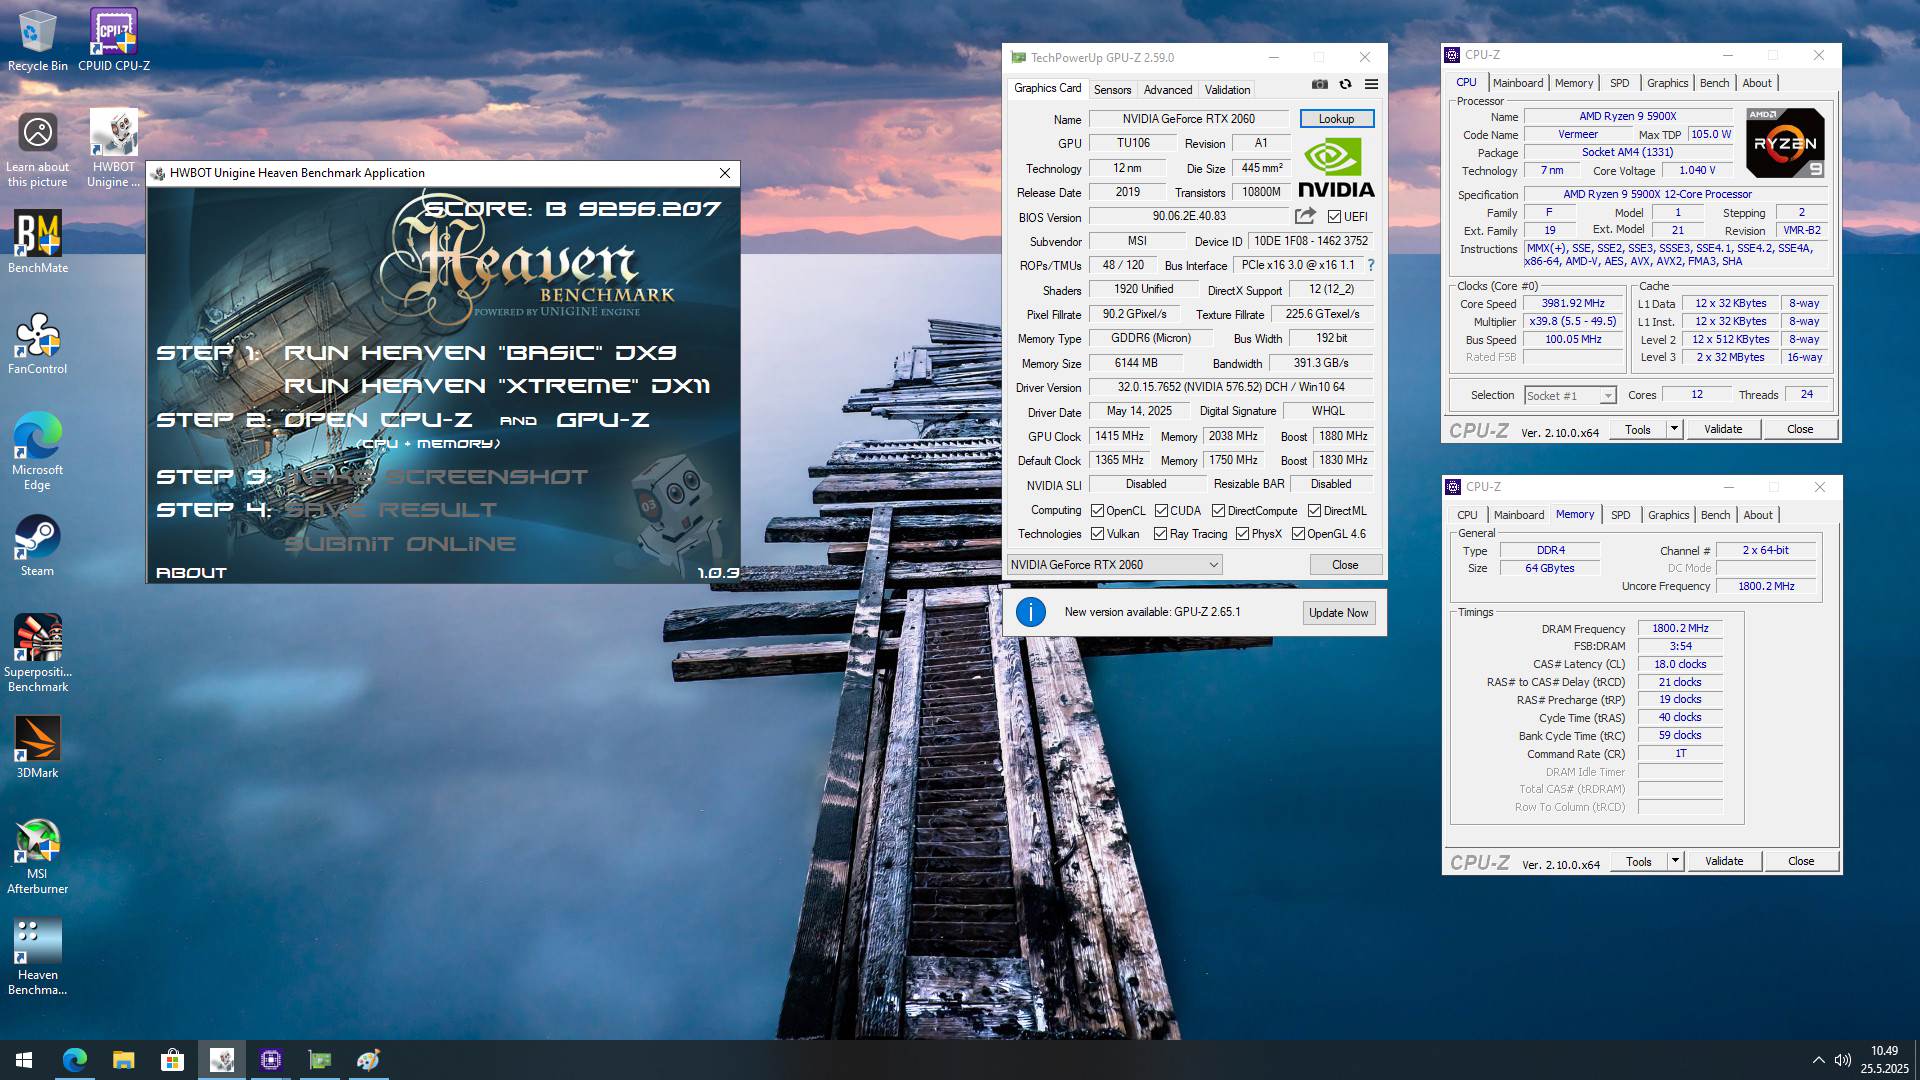The height and width of the screenshot is (1080, 1920).
Task: Open the GPU-Z hamburger menu
Action: [x=1371, y=85]
